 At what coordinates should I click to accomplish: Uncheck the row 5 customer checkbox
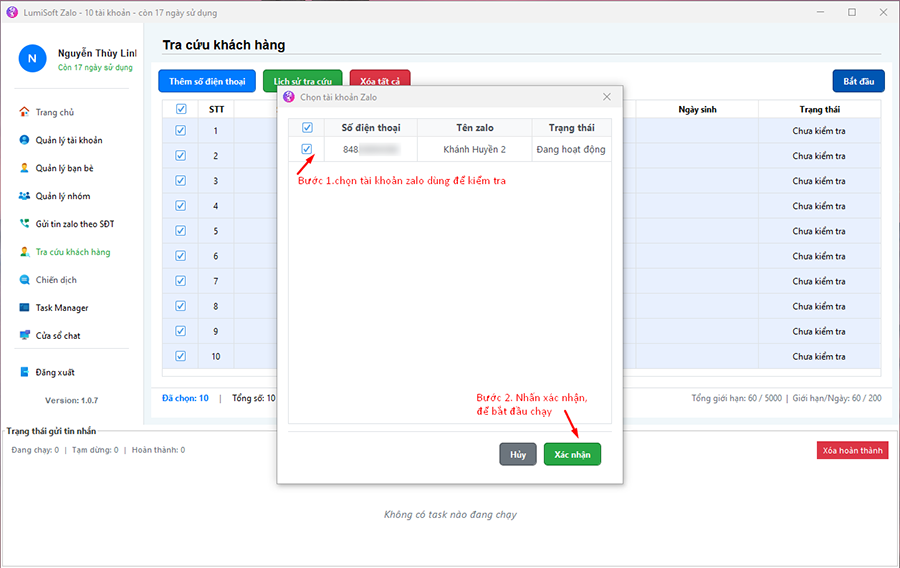coord(180,231)
